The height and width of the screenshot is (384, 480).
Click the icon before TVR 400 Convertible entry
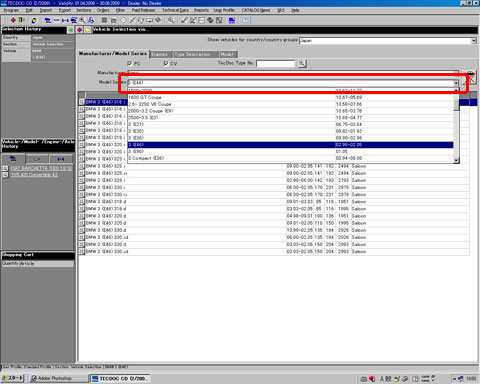tap(5, 175)
